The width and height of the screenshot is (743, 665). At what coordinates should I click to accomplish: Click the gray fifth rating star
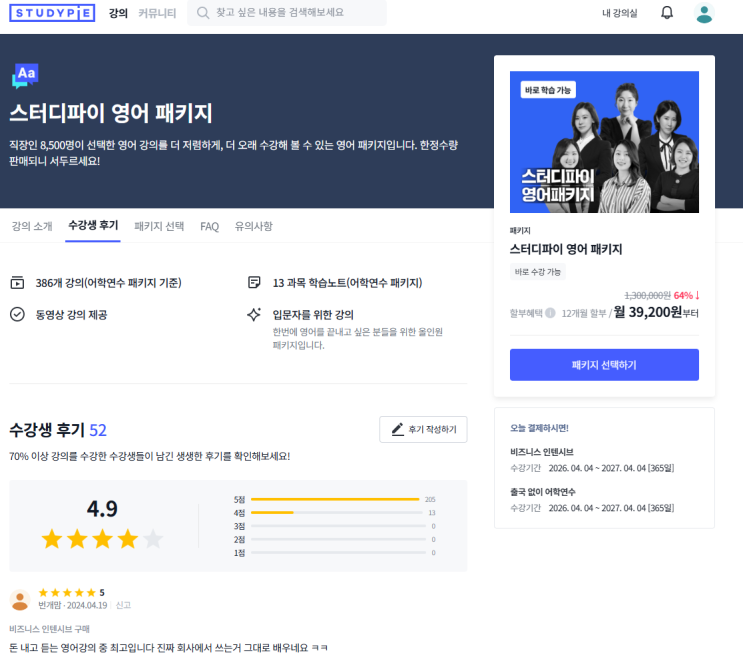coord(153,539)
